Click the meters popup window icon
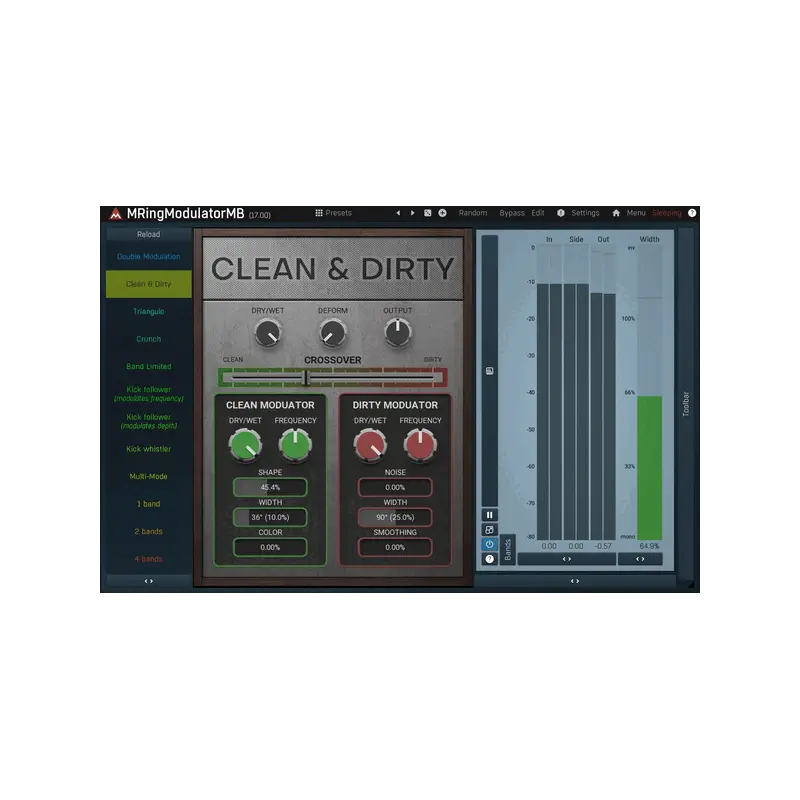Image resolution: width=800 pixels, height=800 pixels. (489, 530)
